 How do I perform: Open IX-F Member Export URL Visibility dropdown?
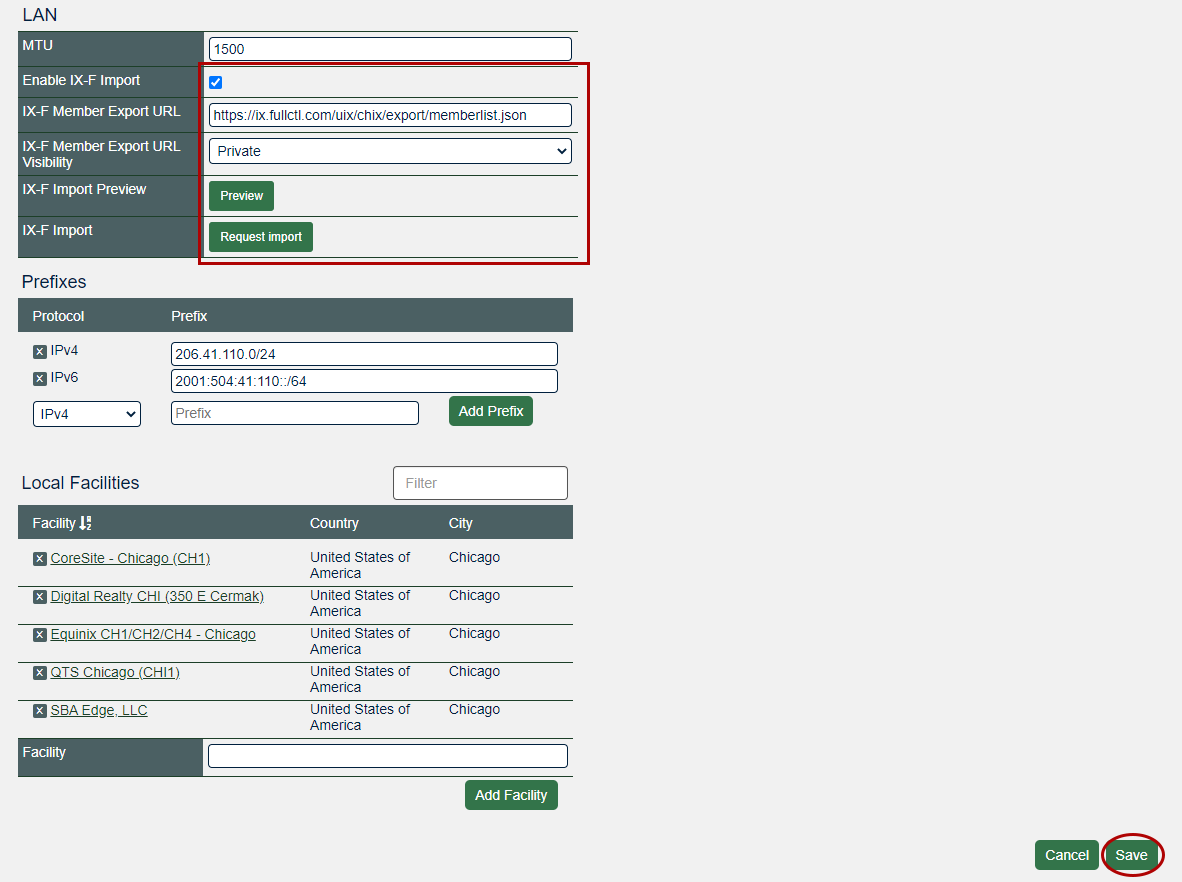390,151
